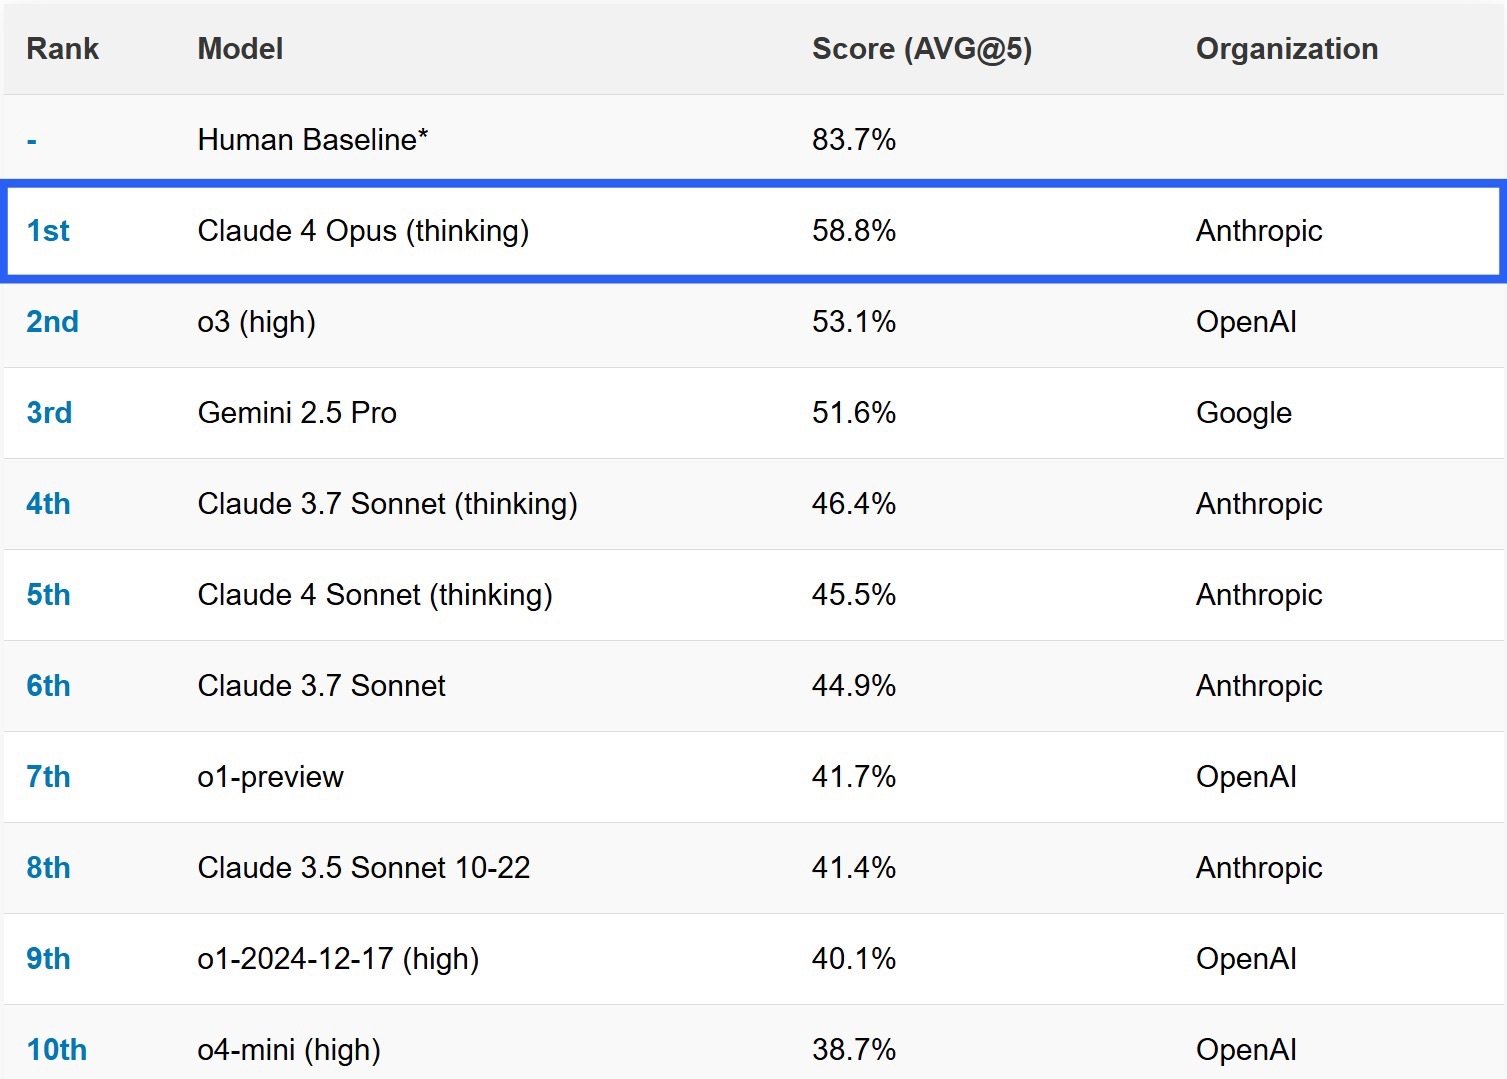Click the 51.6% score cell
Screen dimensions: 1507x1079
[854, 413]
